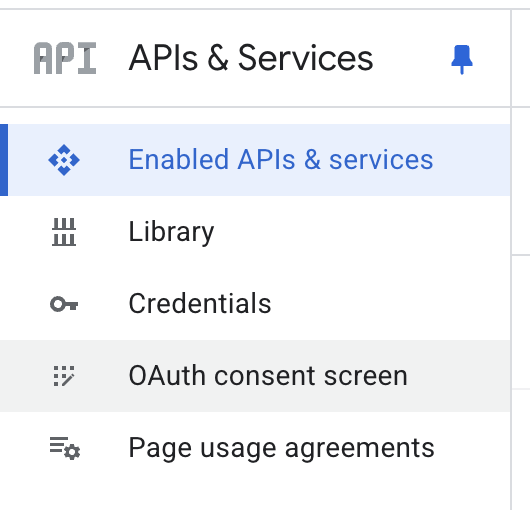Navigate to OAuth consent screen

(255, 376)
